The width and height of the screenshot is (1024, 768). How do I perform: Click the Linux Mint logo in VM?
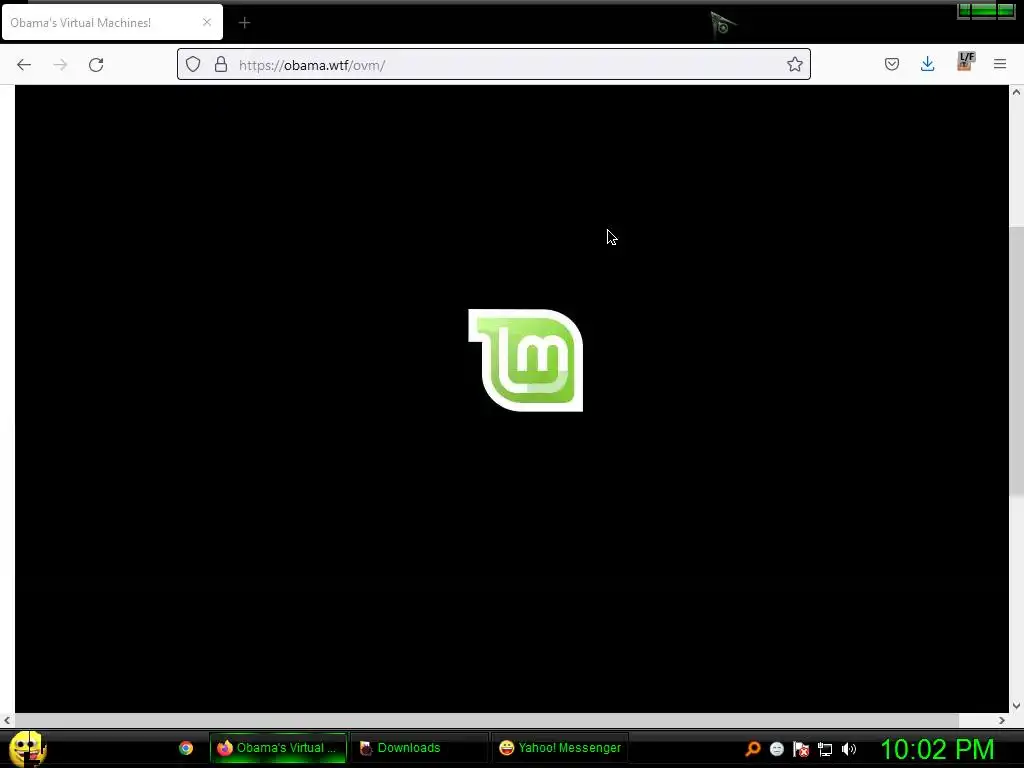click(526, 360)
